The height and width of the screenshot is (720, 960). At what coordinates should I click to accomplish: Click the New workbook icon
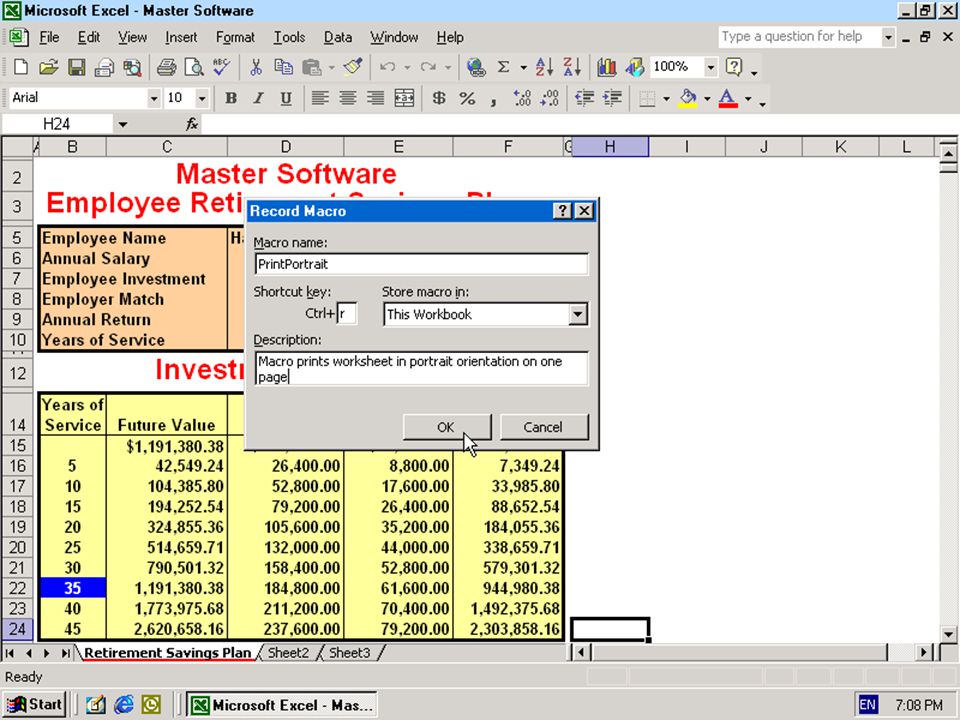pyautogui.click(x=20, y=67)
